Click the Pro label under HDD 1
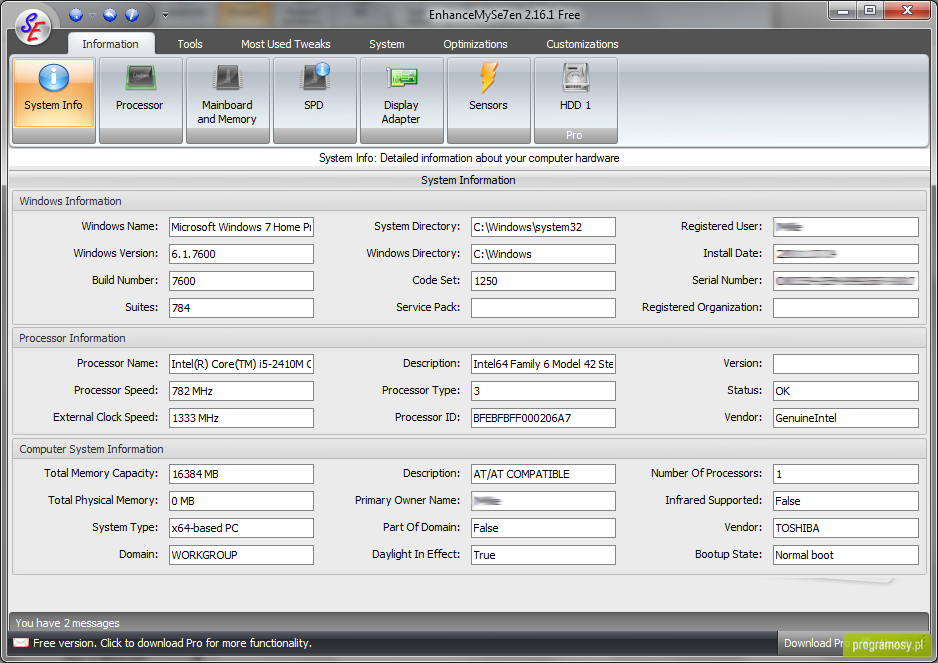The height and width of the screenshot is (663, 938). 574,135
